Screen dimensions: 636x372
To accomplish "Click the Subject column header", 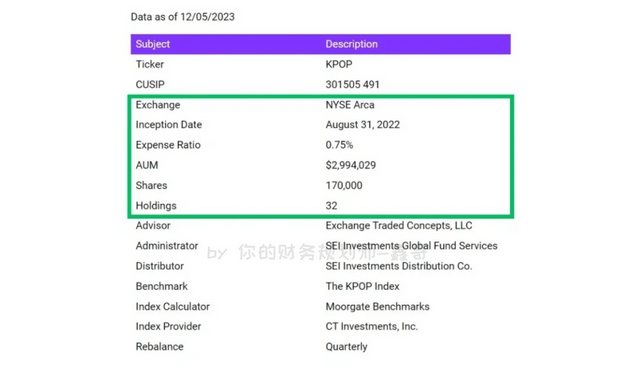I will (x=153, y=44).
